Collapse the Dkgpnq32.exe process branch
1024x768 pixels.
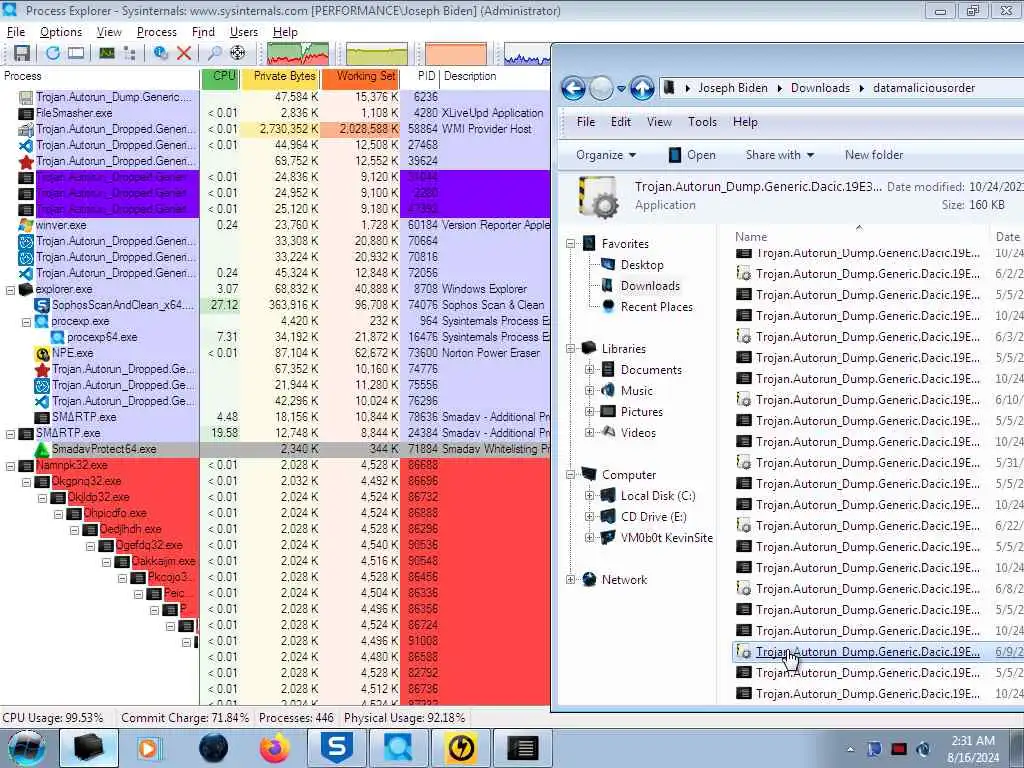(x=26, y=481)
